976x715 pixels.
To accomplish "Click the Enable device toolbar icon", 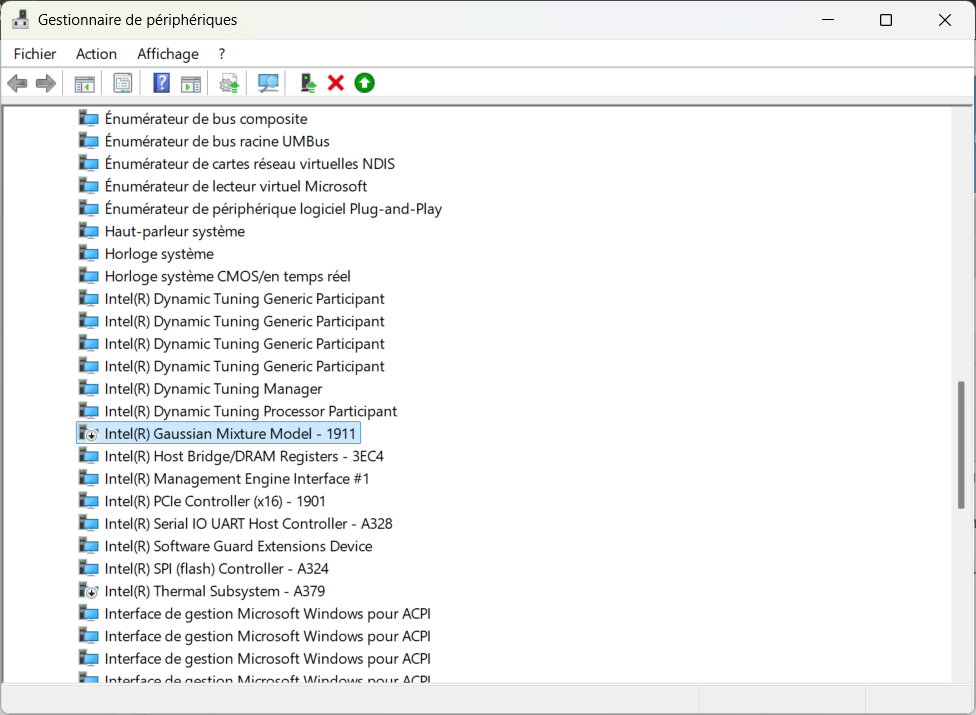I will click(308, 83).
